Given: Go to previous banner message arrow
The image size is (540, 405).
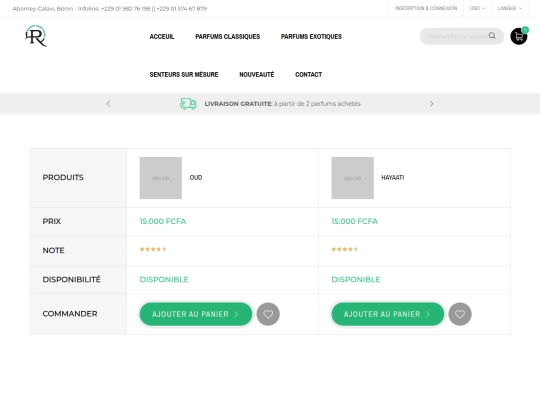Looking at the screenshot, I should (x=108, y=104).
